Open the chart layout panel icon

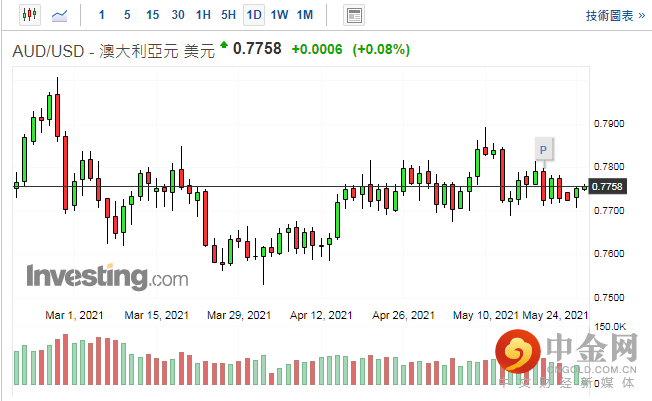(x=354, y=15)
